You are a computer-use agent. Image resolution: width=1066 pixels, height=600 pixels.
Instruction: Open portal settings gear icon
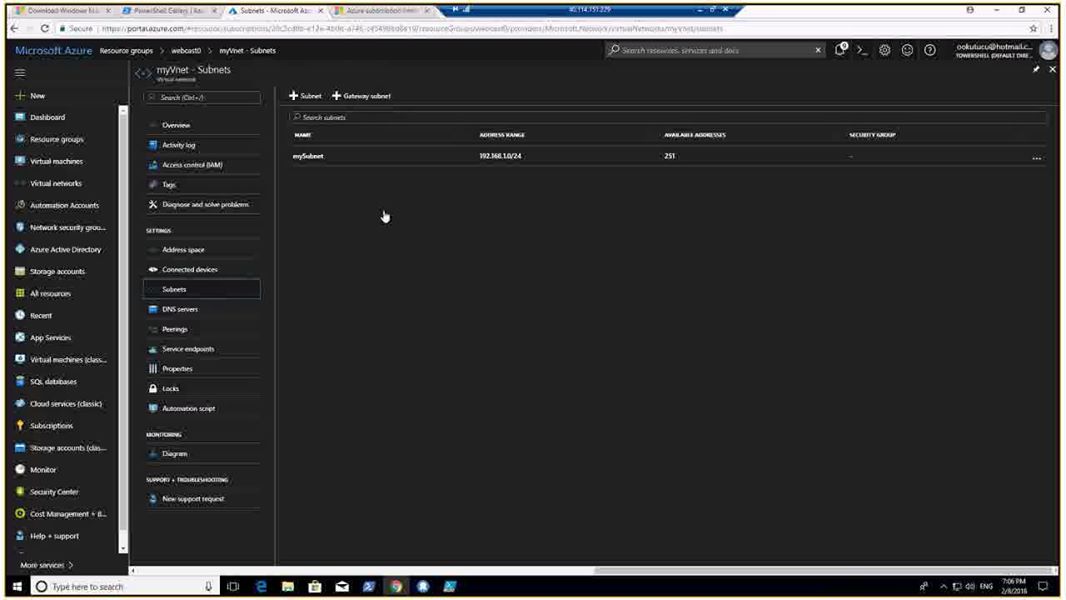click(x=884, y=50)
